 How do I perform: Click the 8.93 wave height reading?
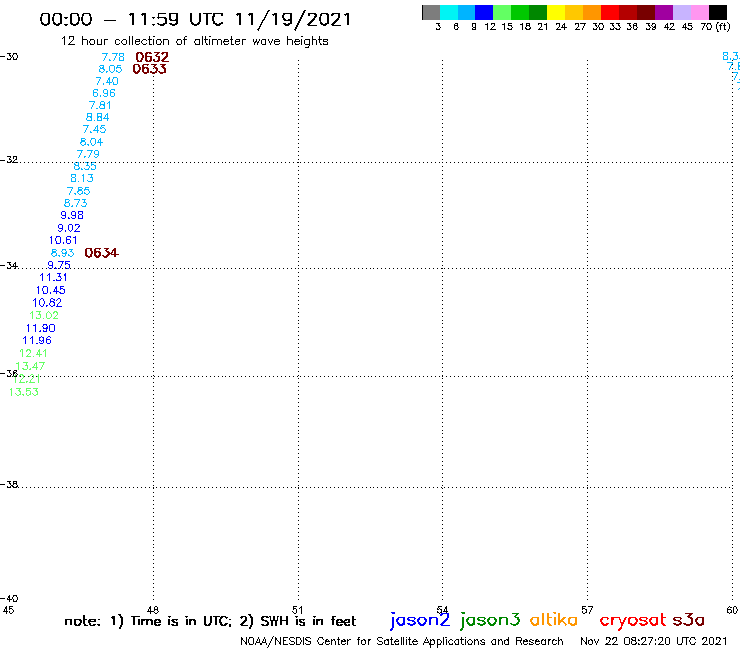coord(62,253)
